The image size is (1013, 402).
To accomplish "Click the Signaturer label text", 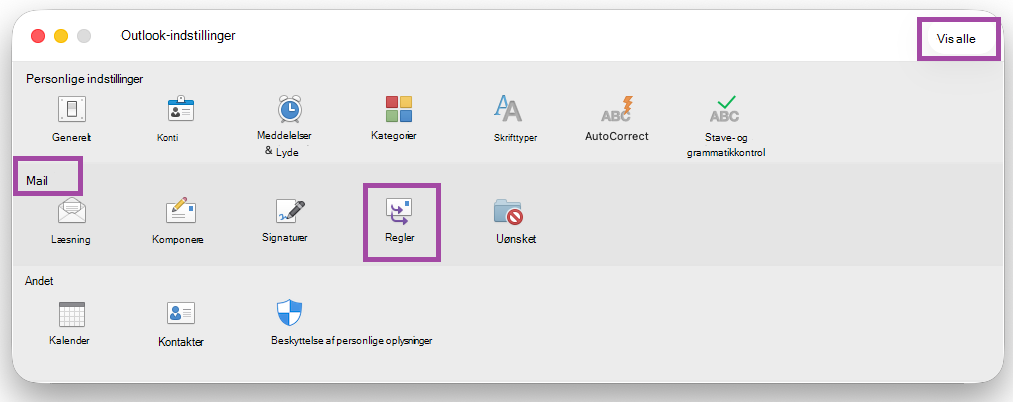I will (285, 237).
